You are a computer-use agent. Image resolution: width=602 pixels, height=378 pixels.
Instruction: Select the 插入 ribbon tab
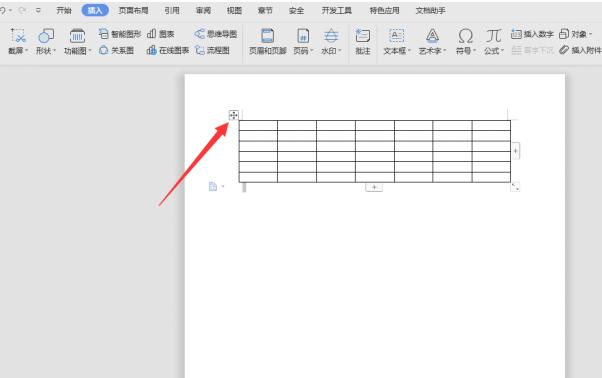(95, 10)
